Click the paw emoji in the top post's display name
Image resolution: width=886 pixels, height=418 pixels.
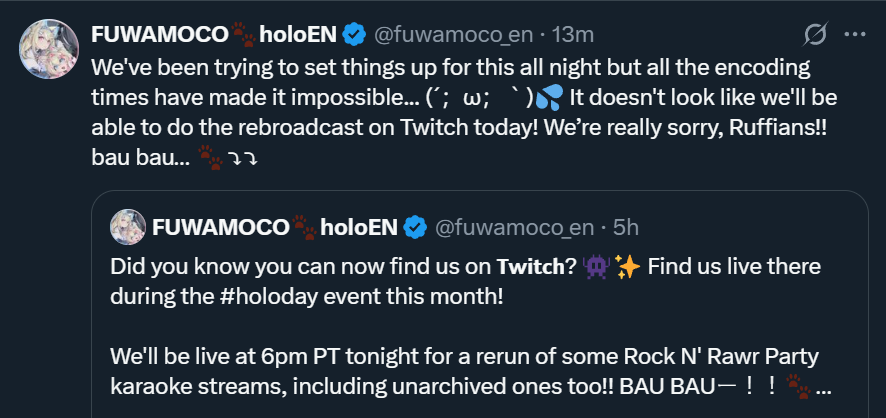(x=243, y=36)
